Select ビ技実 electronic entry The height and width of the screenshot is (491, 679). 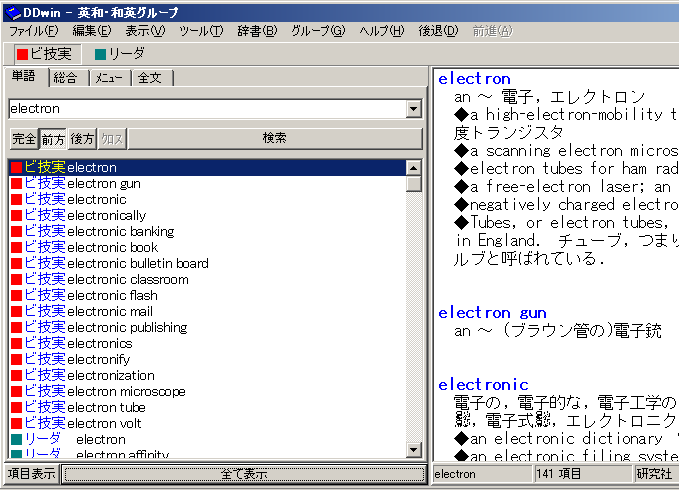[x=207, y=200]
